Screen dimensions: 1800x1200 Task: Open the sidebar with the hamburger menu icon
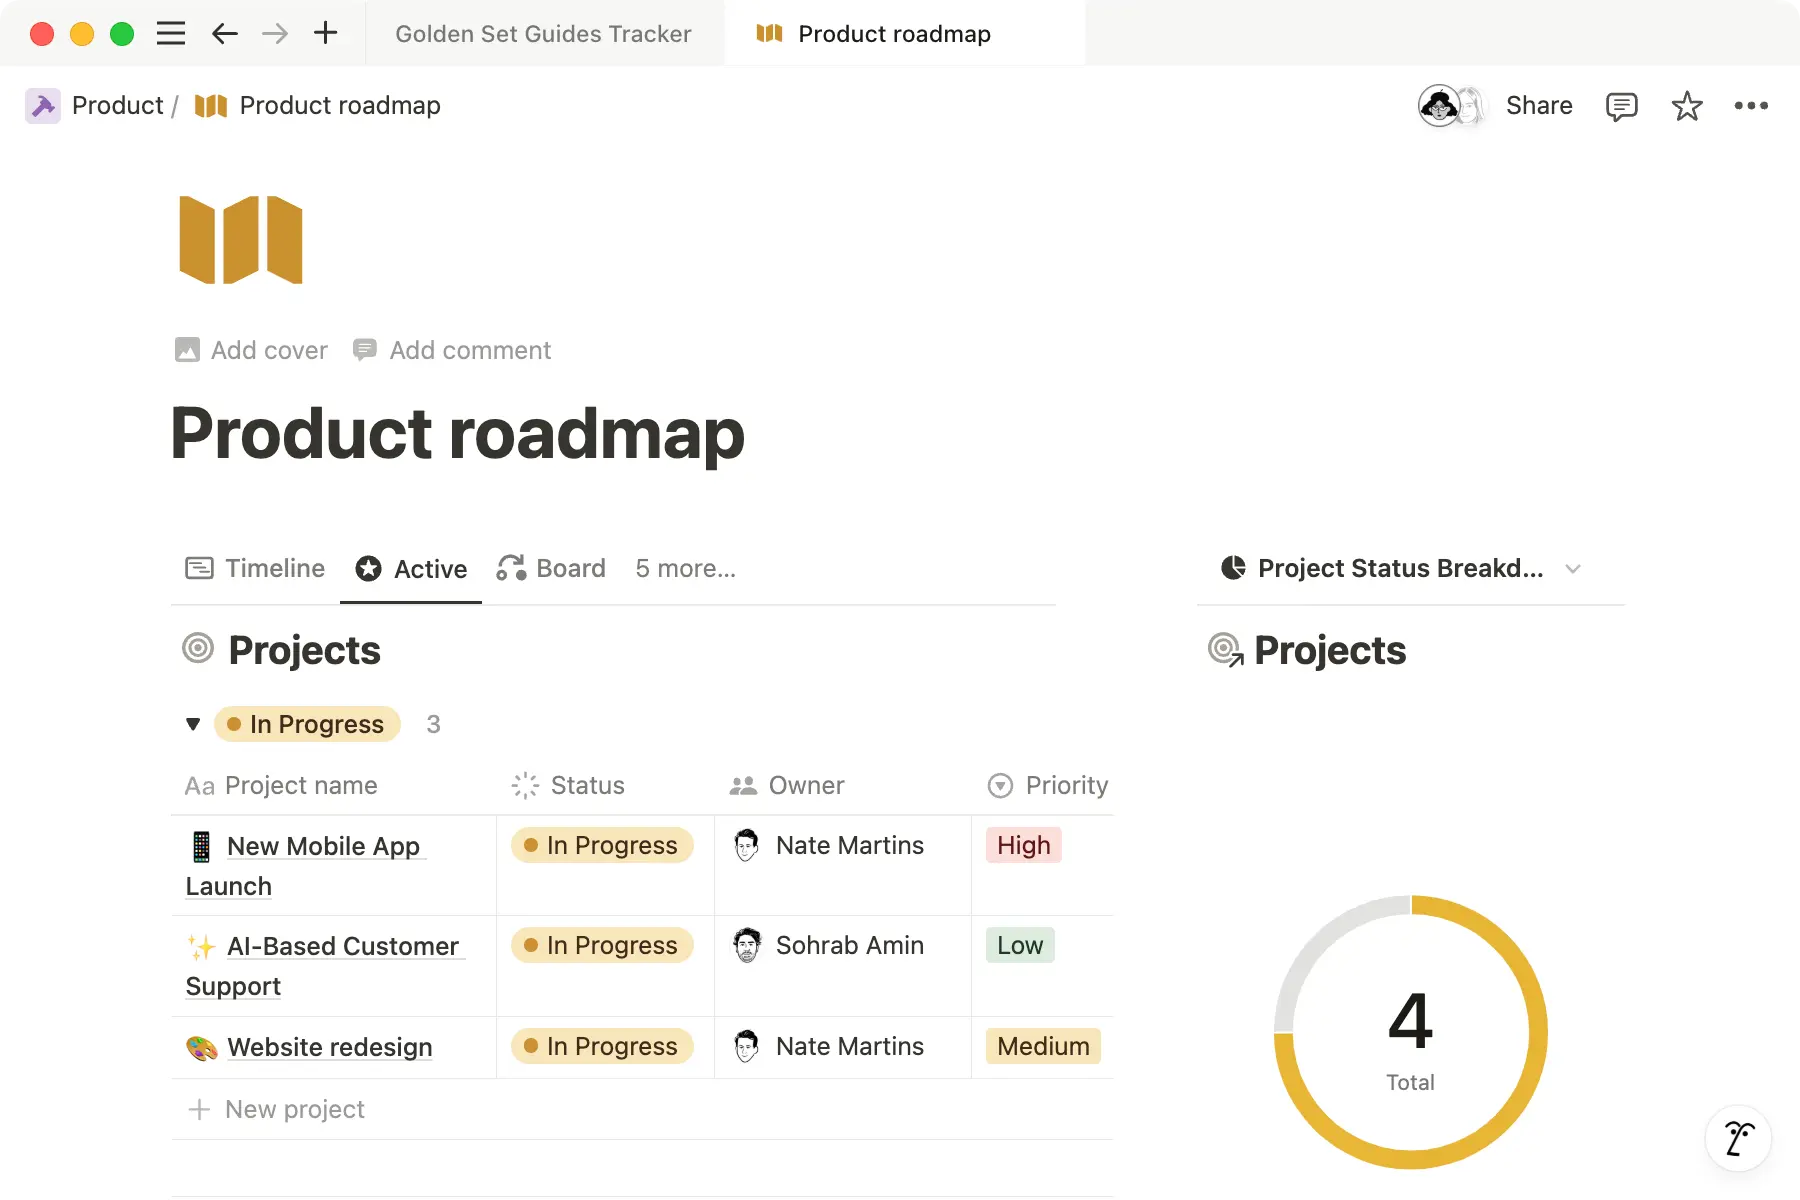coord(170,33)
